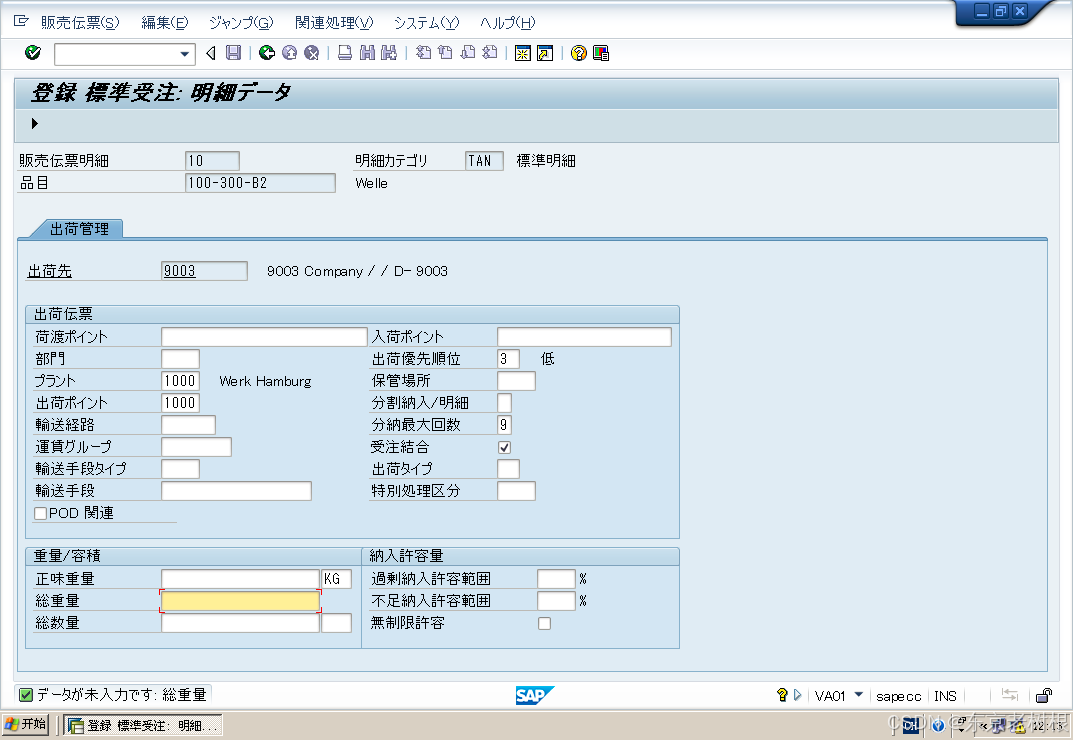Click the 総数量 input field

coord(240,623)
